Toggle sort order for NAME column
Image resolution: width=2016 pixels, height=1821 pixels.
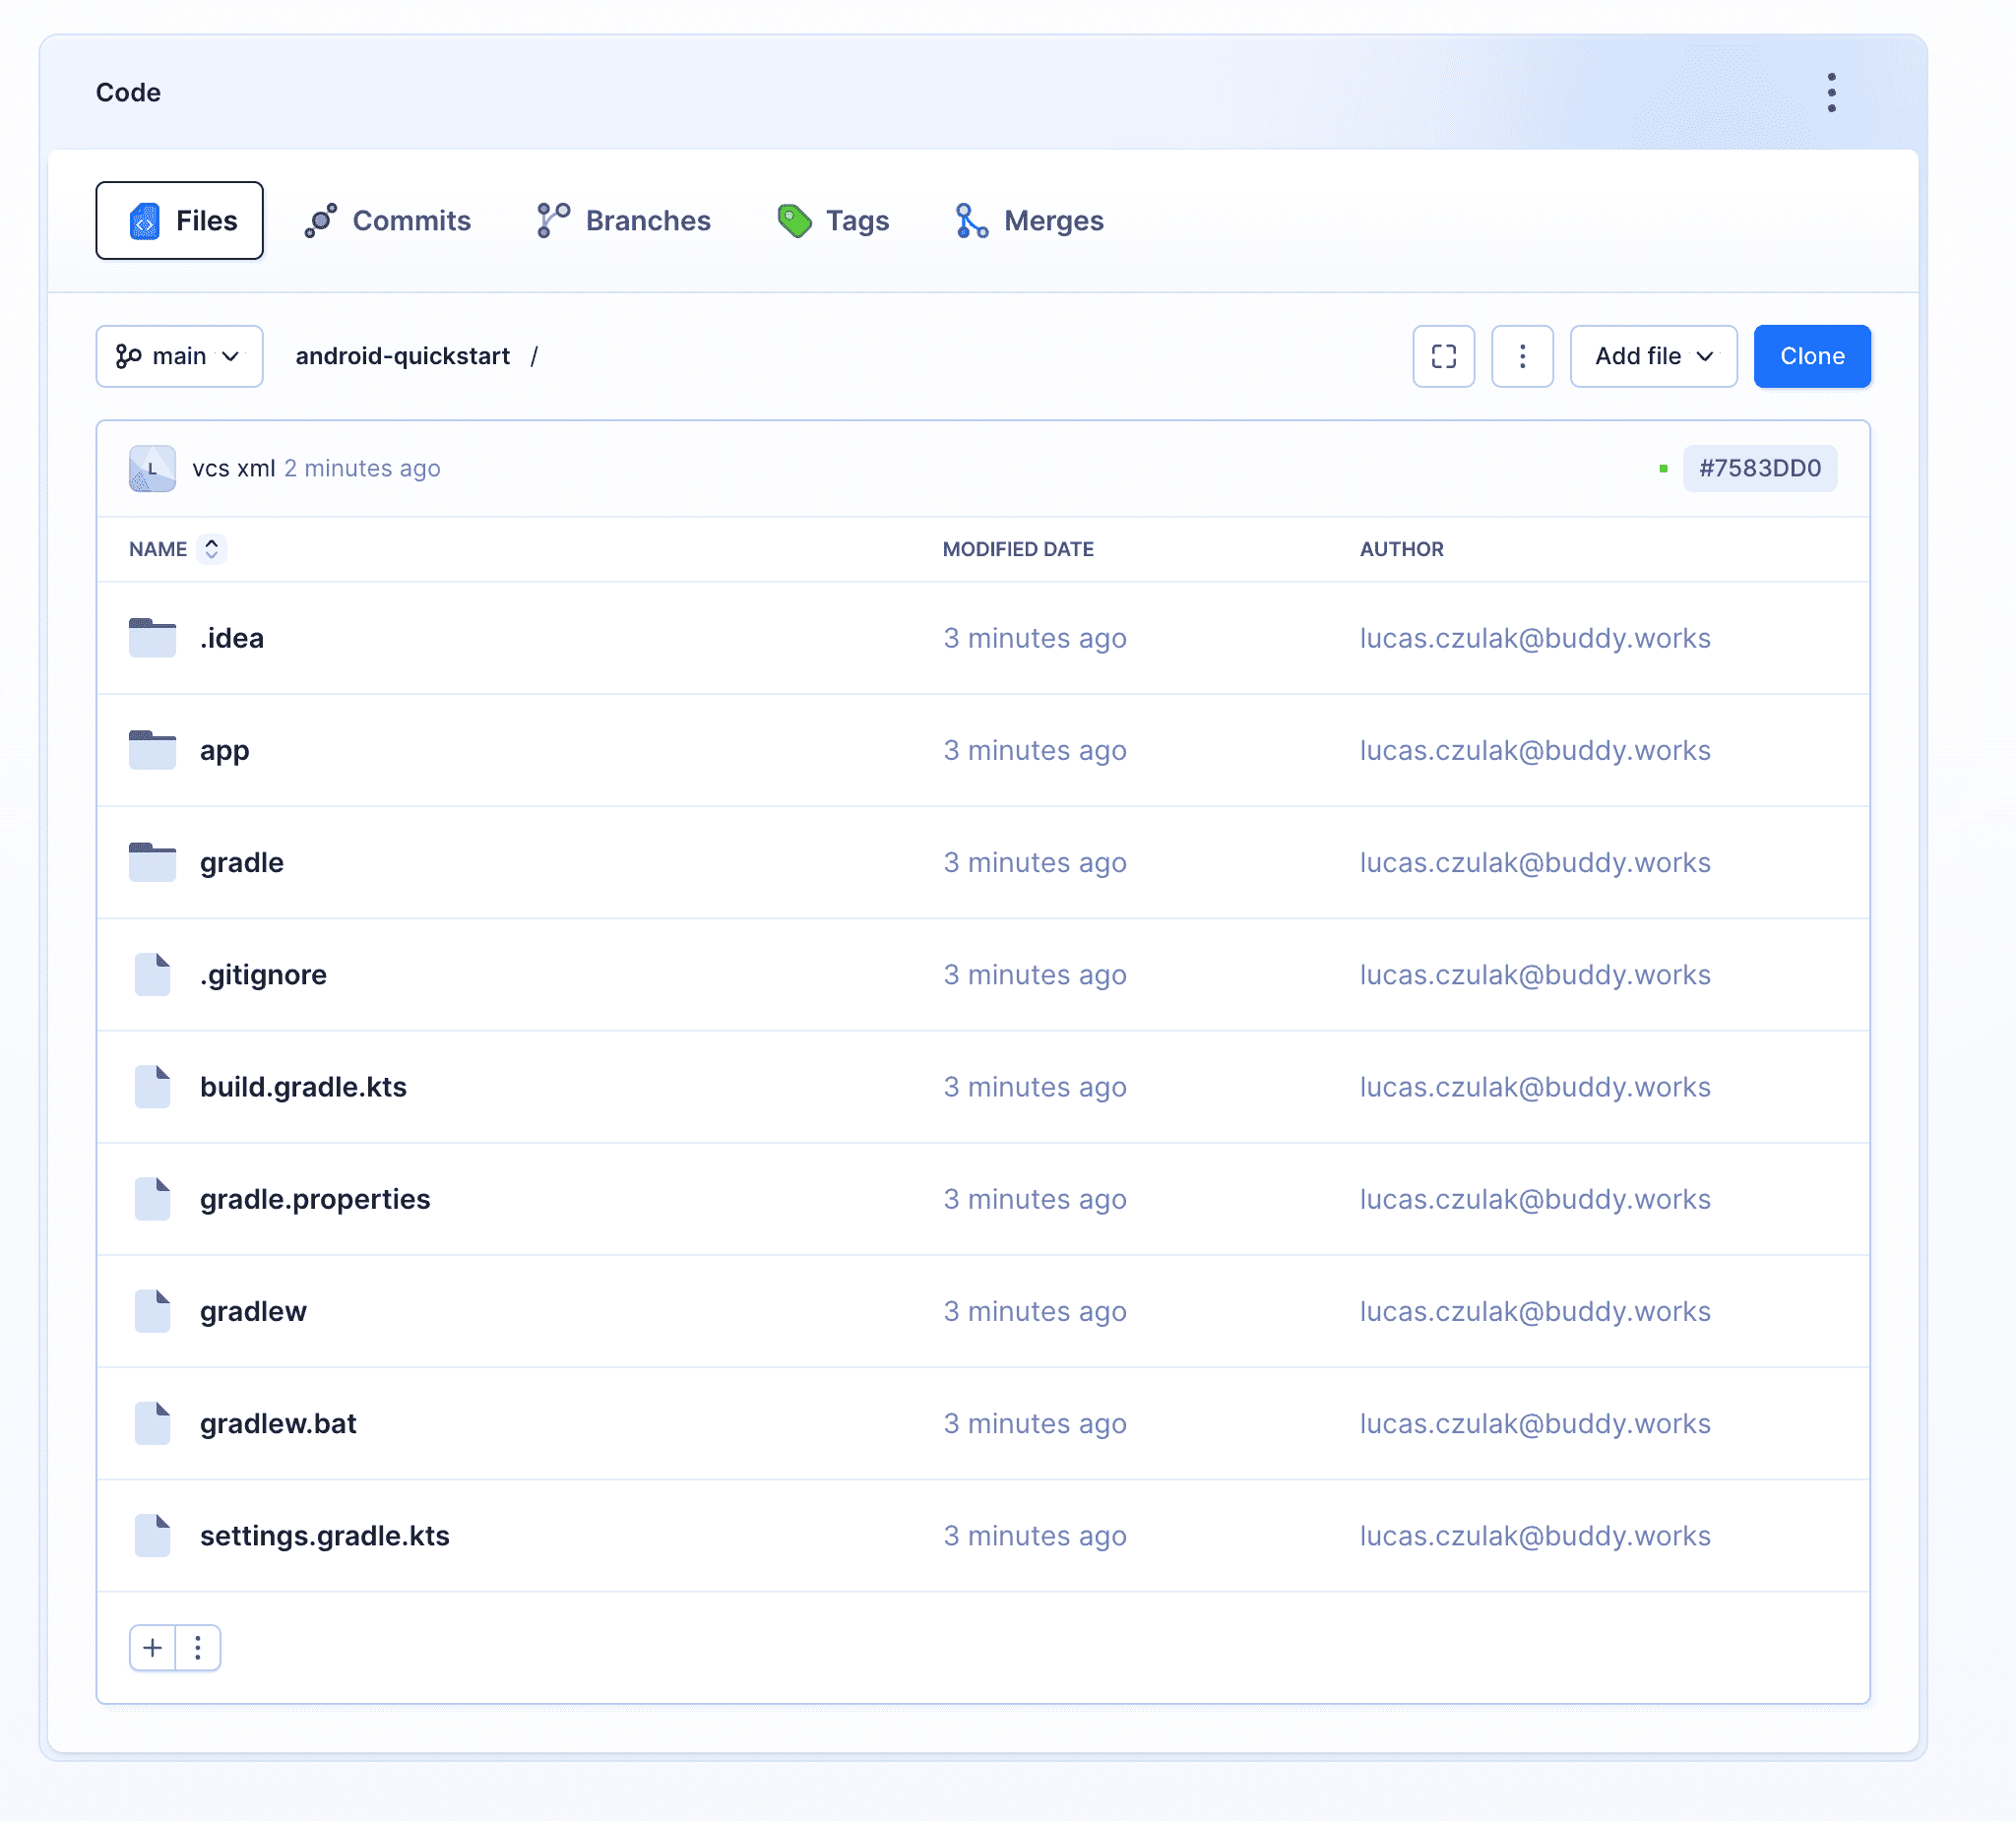[211, 548]
